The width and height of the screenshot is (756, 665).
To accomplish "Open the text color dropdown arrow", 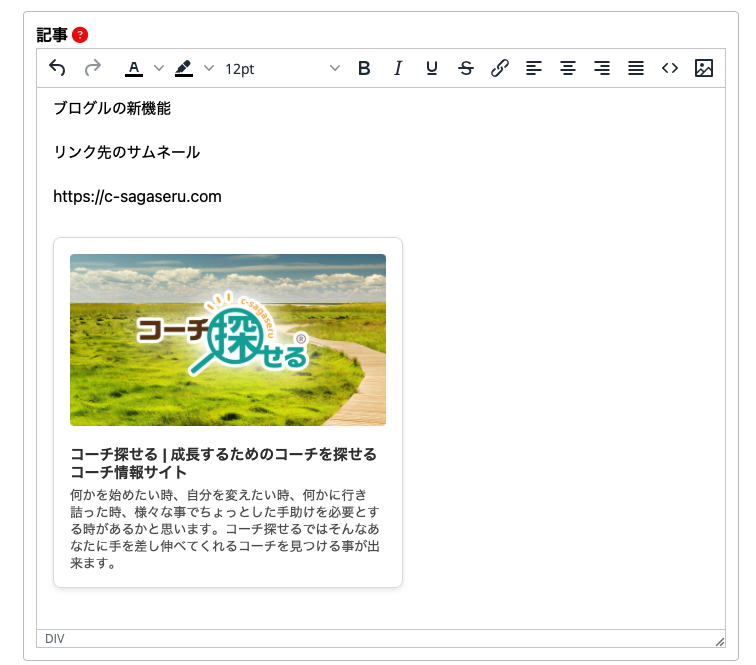I will point(159,68).
